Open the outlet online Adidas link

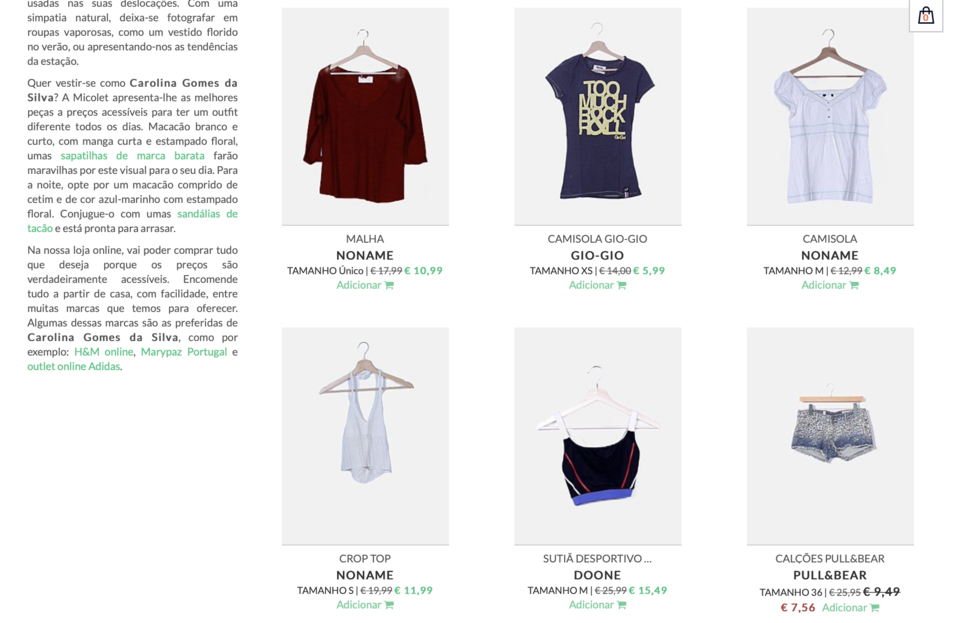[73, 367]
